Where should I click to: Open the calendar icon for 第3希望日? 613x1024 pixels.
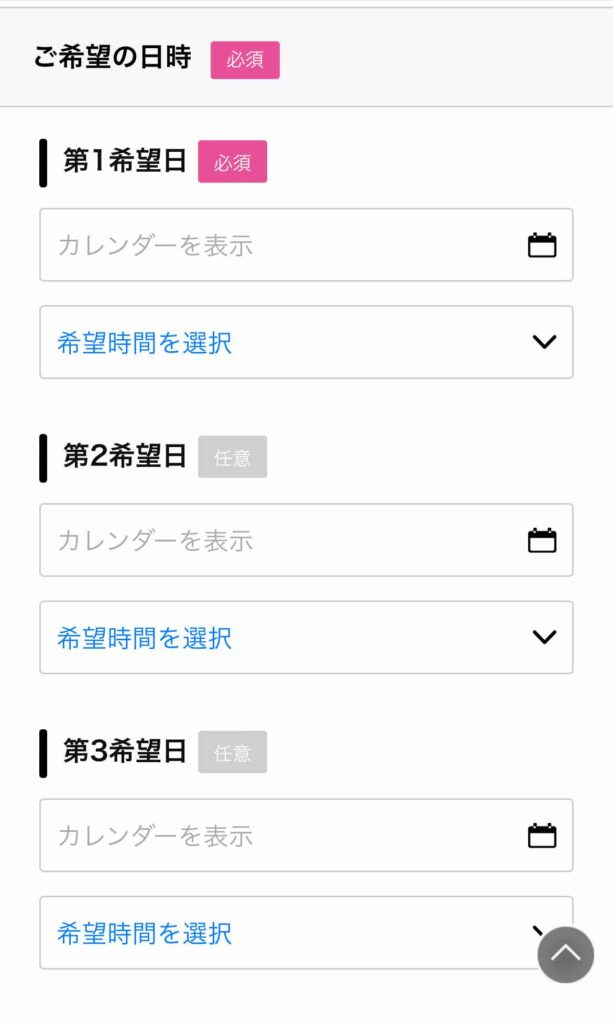click(543, 836)
